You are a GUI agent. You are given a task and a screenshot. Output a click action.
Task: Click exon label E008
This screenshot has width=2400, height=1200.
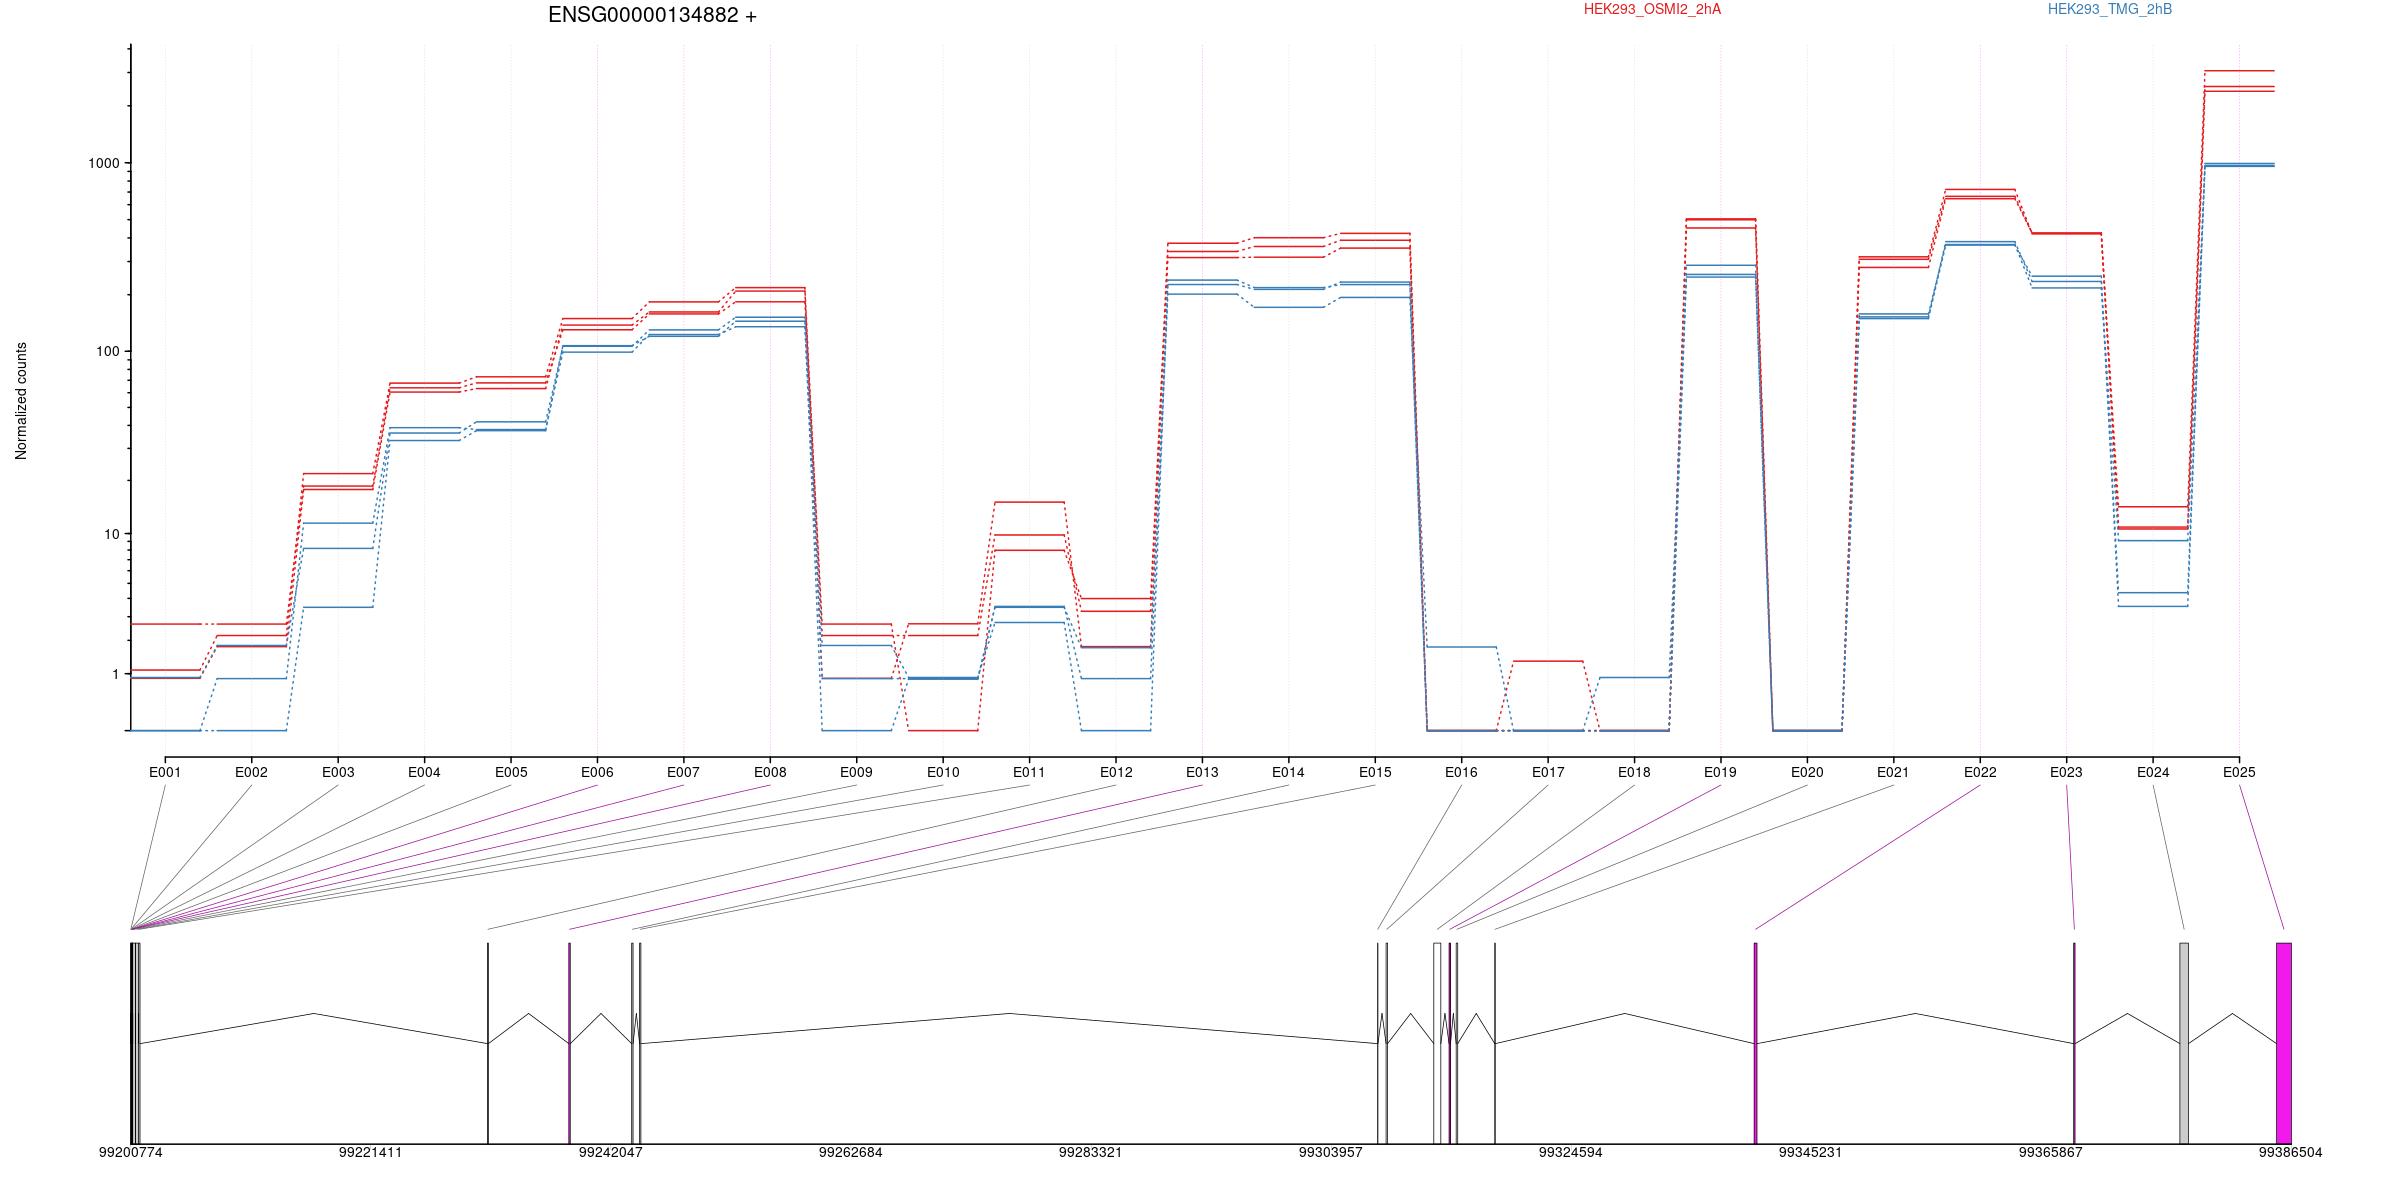coord(770,772)
